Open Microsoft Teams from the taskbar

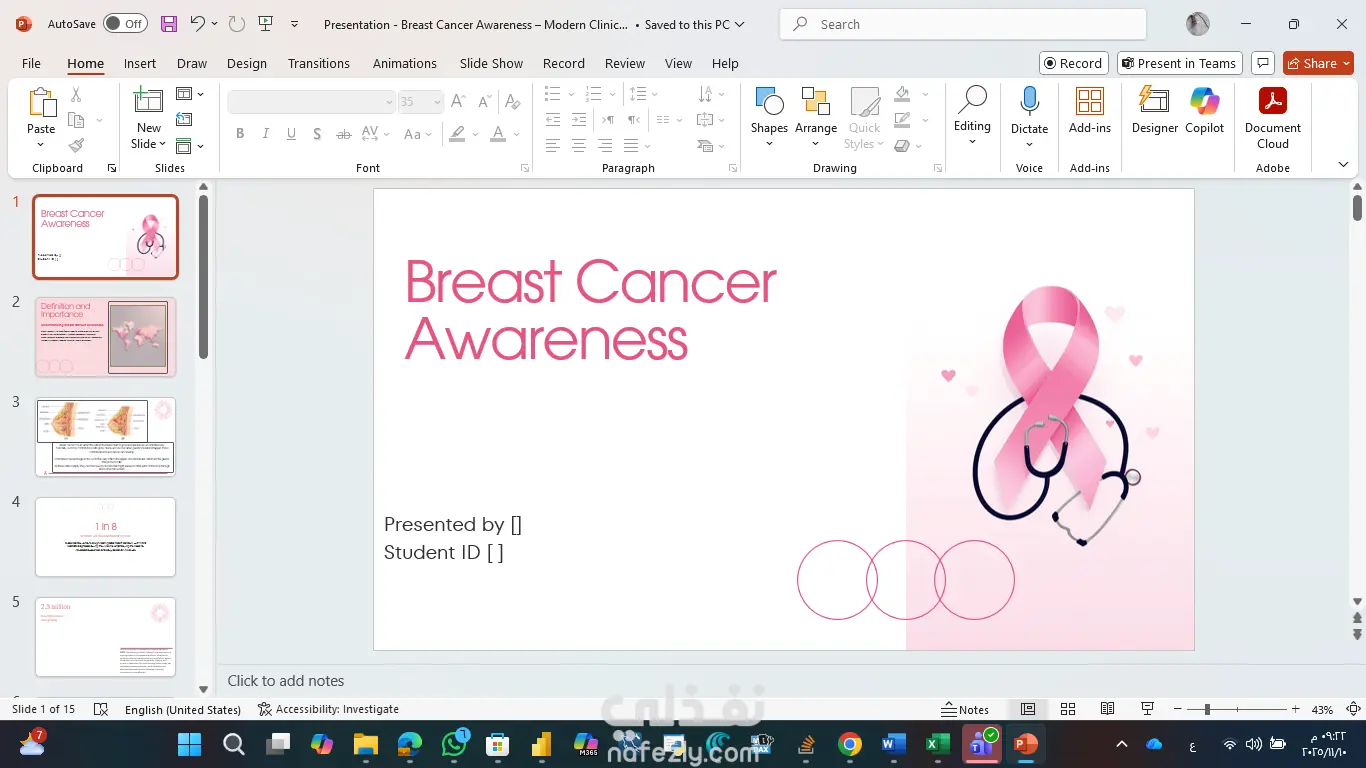point(981,744)
